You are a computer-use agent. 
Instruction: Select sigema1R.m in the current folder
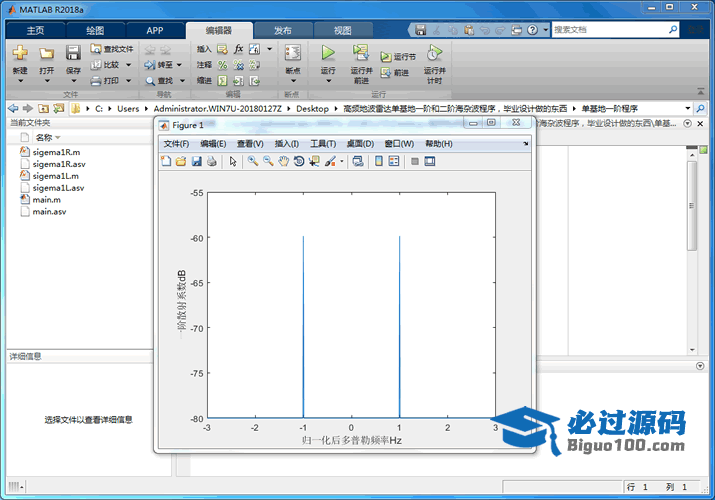click(x=56, y=152)
